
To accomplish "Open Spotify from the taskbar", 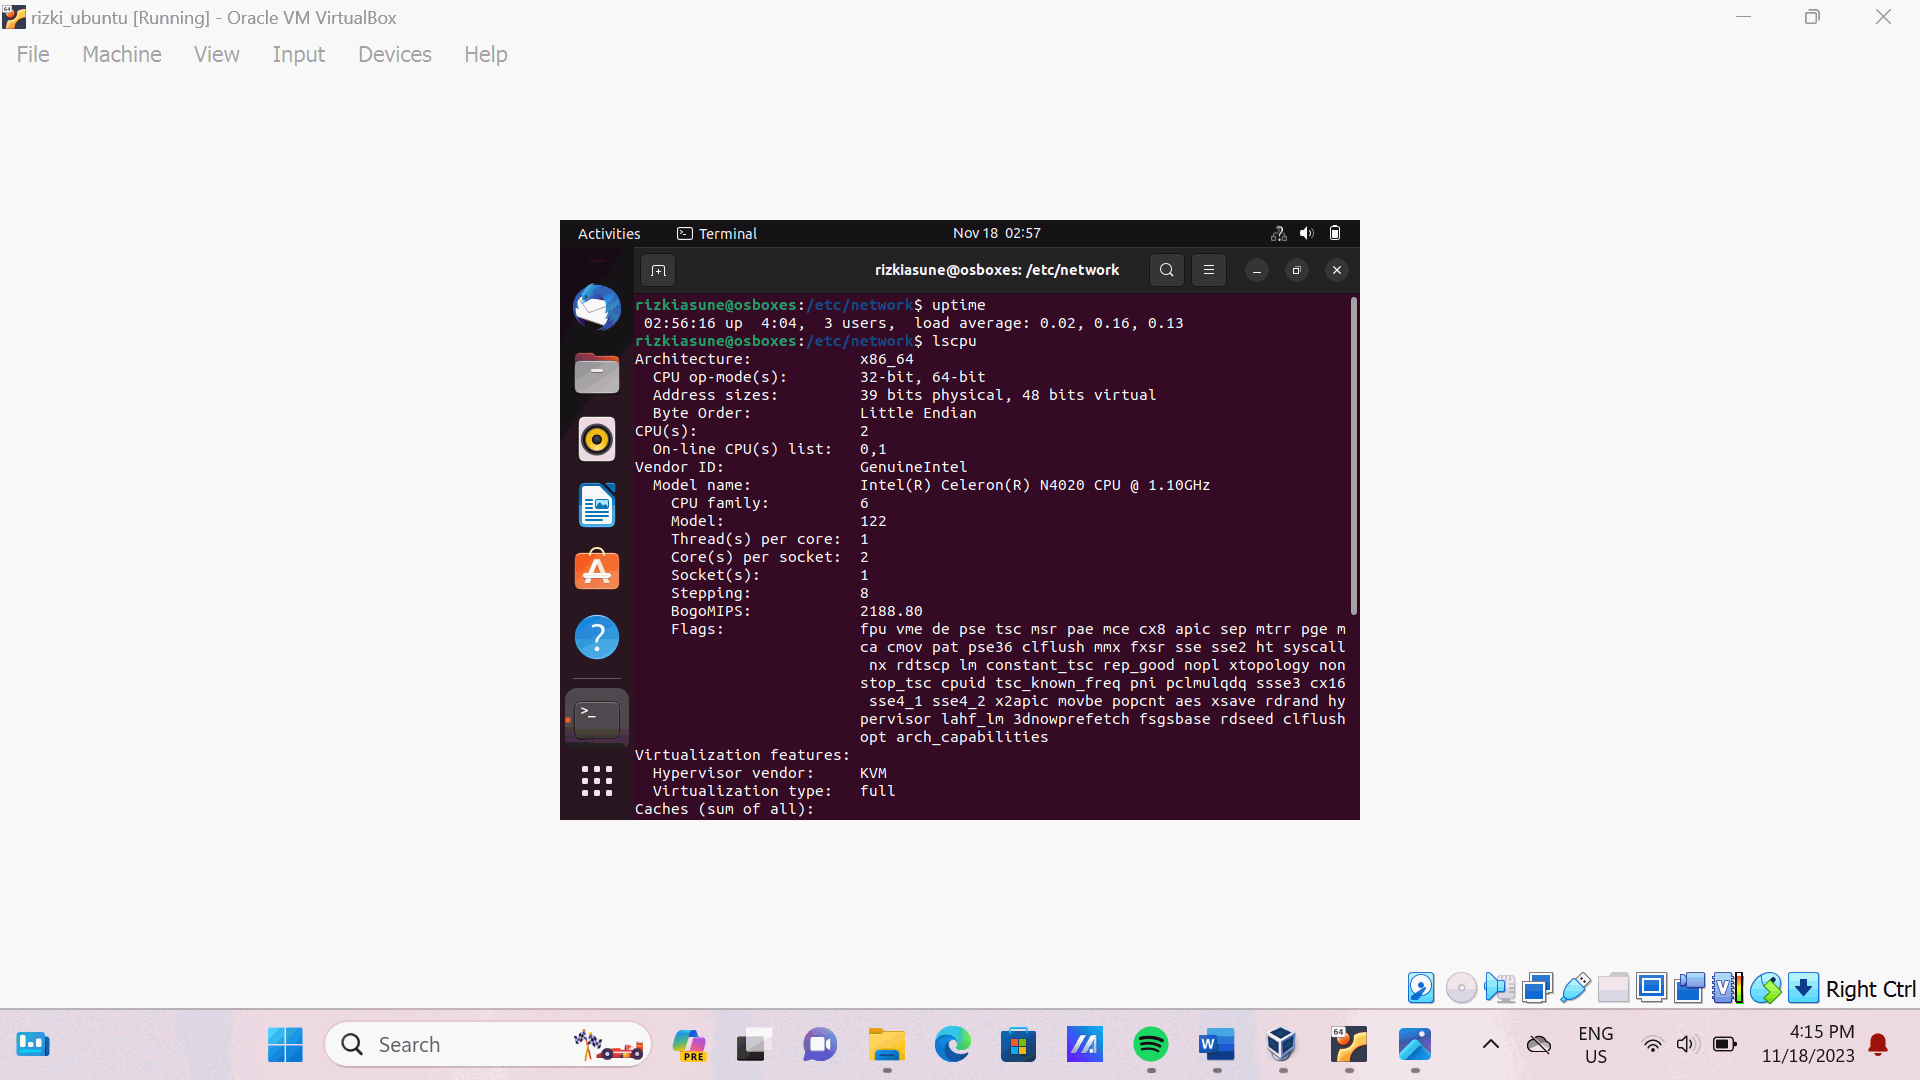I will [1151, 1045].
